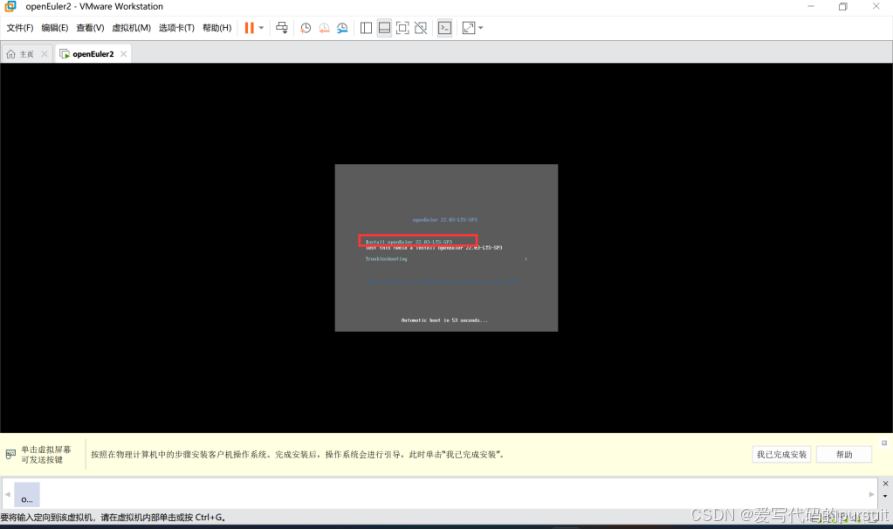Image resolution: width=893 pixels, height=530 pixels.
Task: Open the 查看(V) menu
Action: pyautogui.click(x=90, y=28)
